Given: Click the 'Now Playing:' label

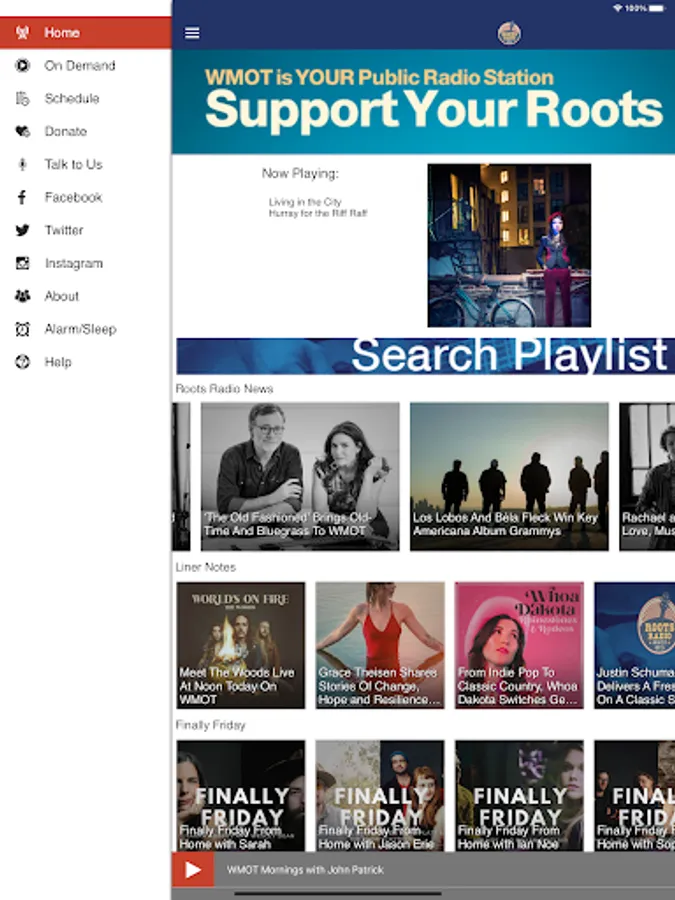Looking at the screenshot, I should pyautogui.click(x=300, y=173).
